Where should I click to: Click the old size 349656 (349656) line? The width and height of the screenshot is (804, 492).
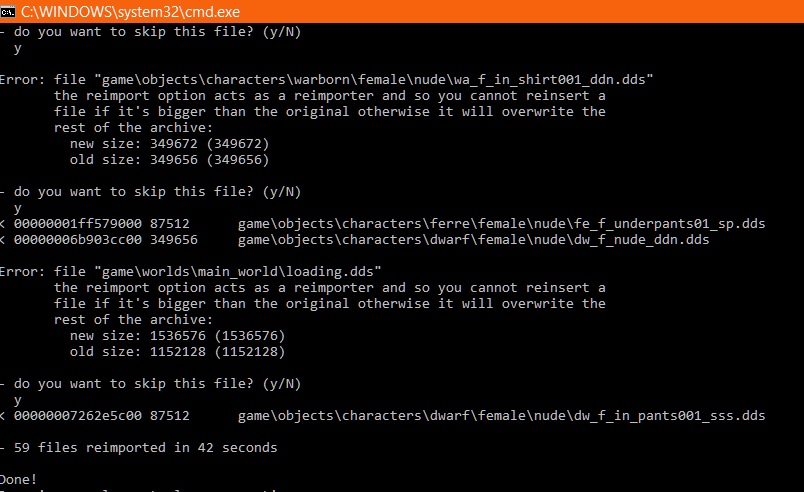pyautogui.click(x=169, y=159)
